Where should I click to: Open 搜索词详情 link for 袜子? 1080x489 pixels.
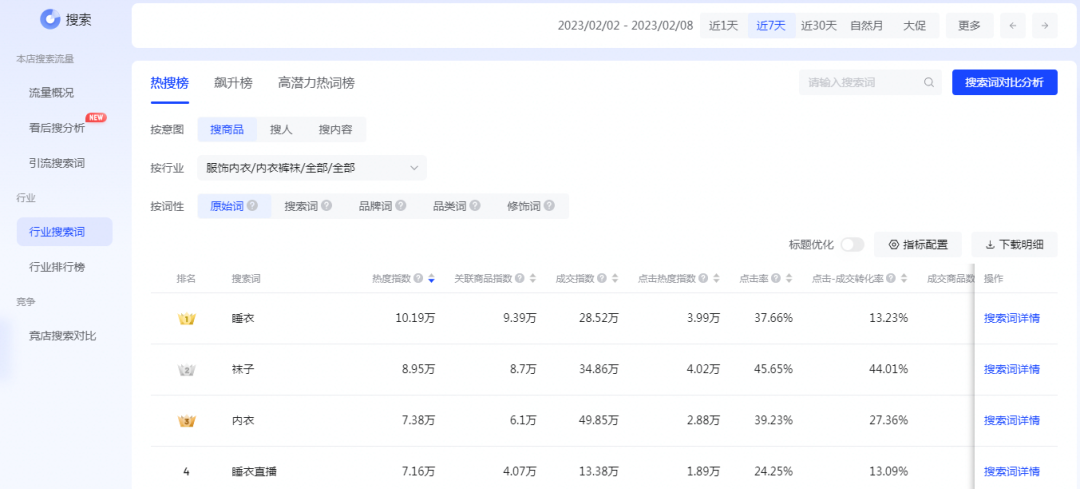1011,369
